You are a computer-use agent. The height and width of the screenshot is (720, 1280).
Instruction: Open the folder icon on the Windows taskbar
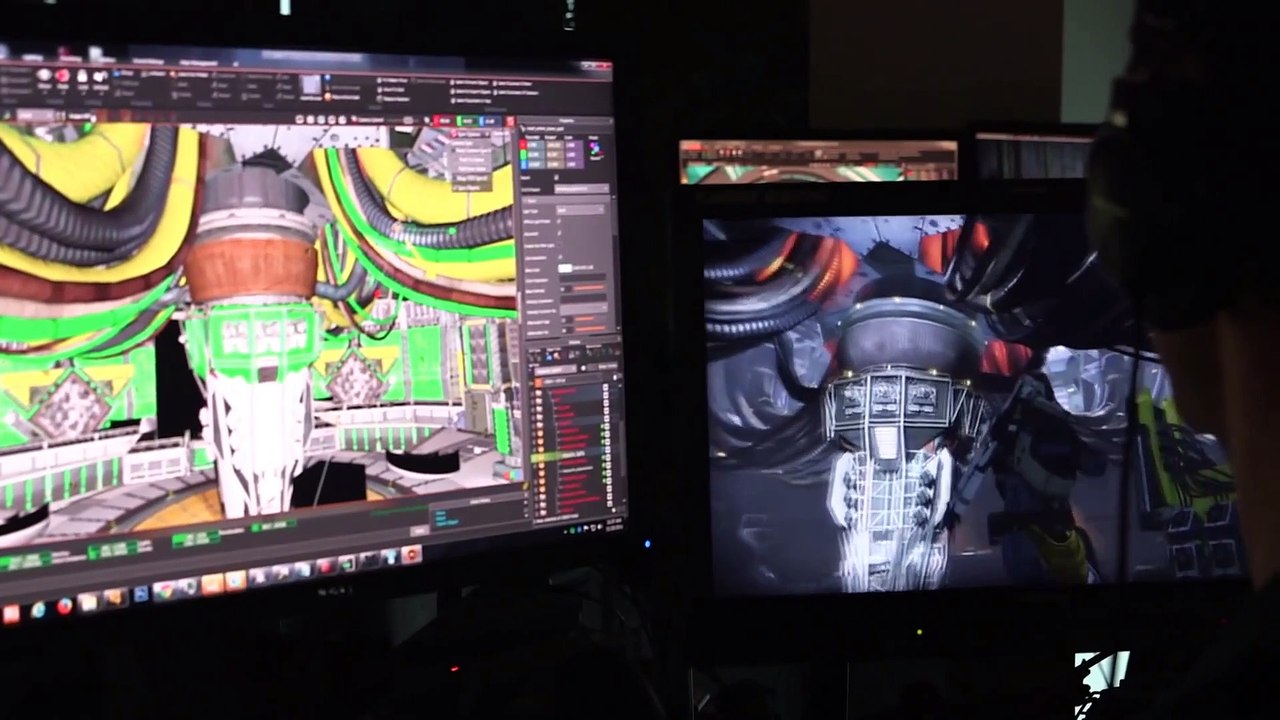click(x=89, y=602)
